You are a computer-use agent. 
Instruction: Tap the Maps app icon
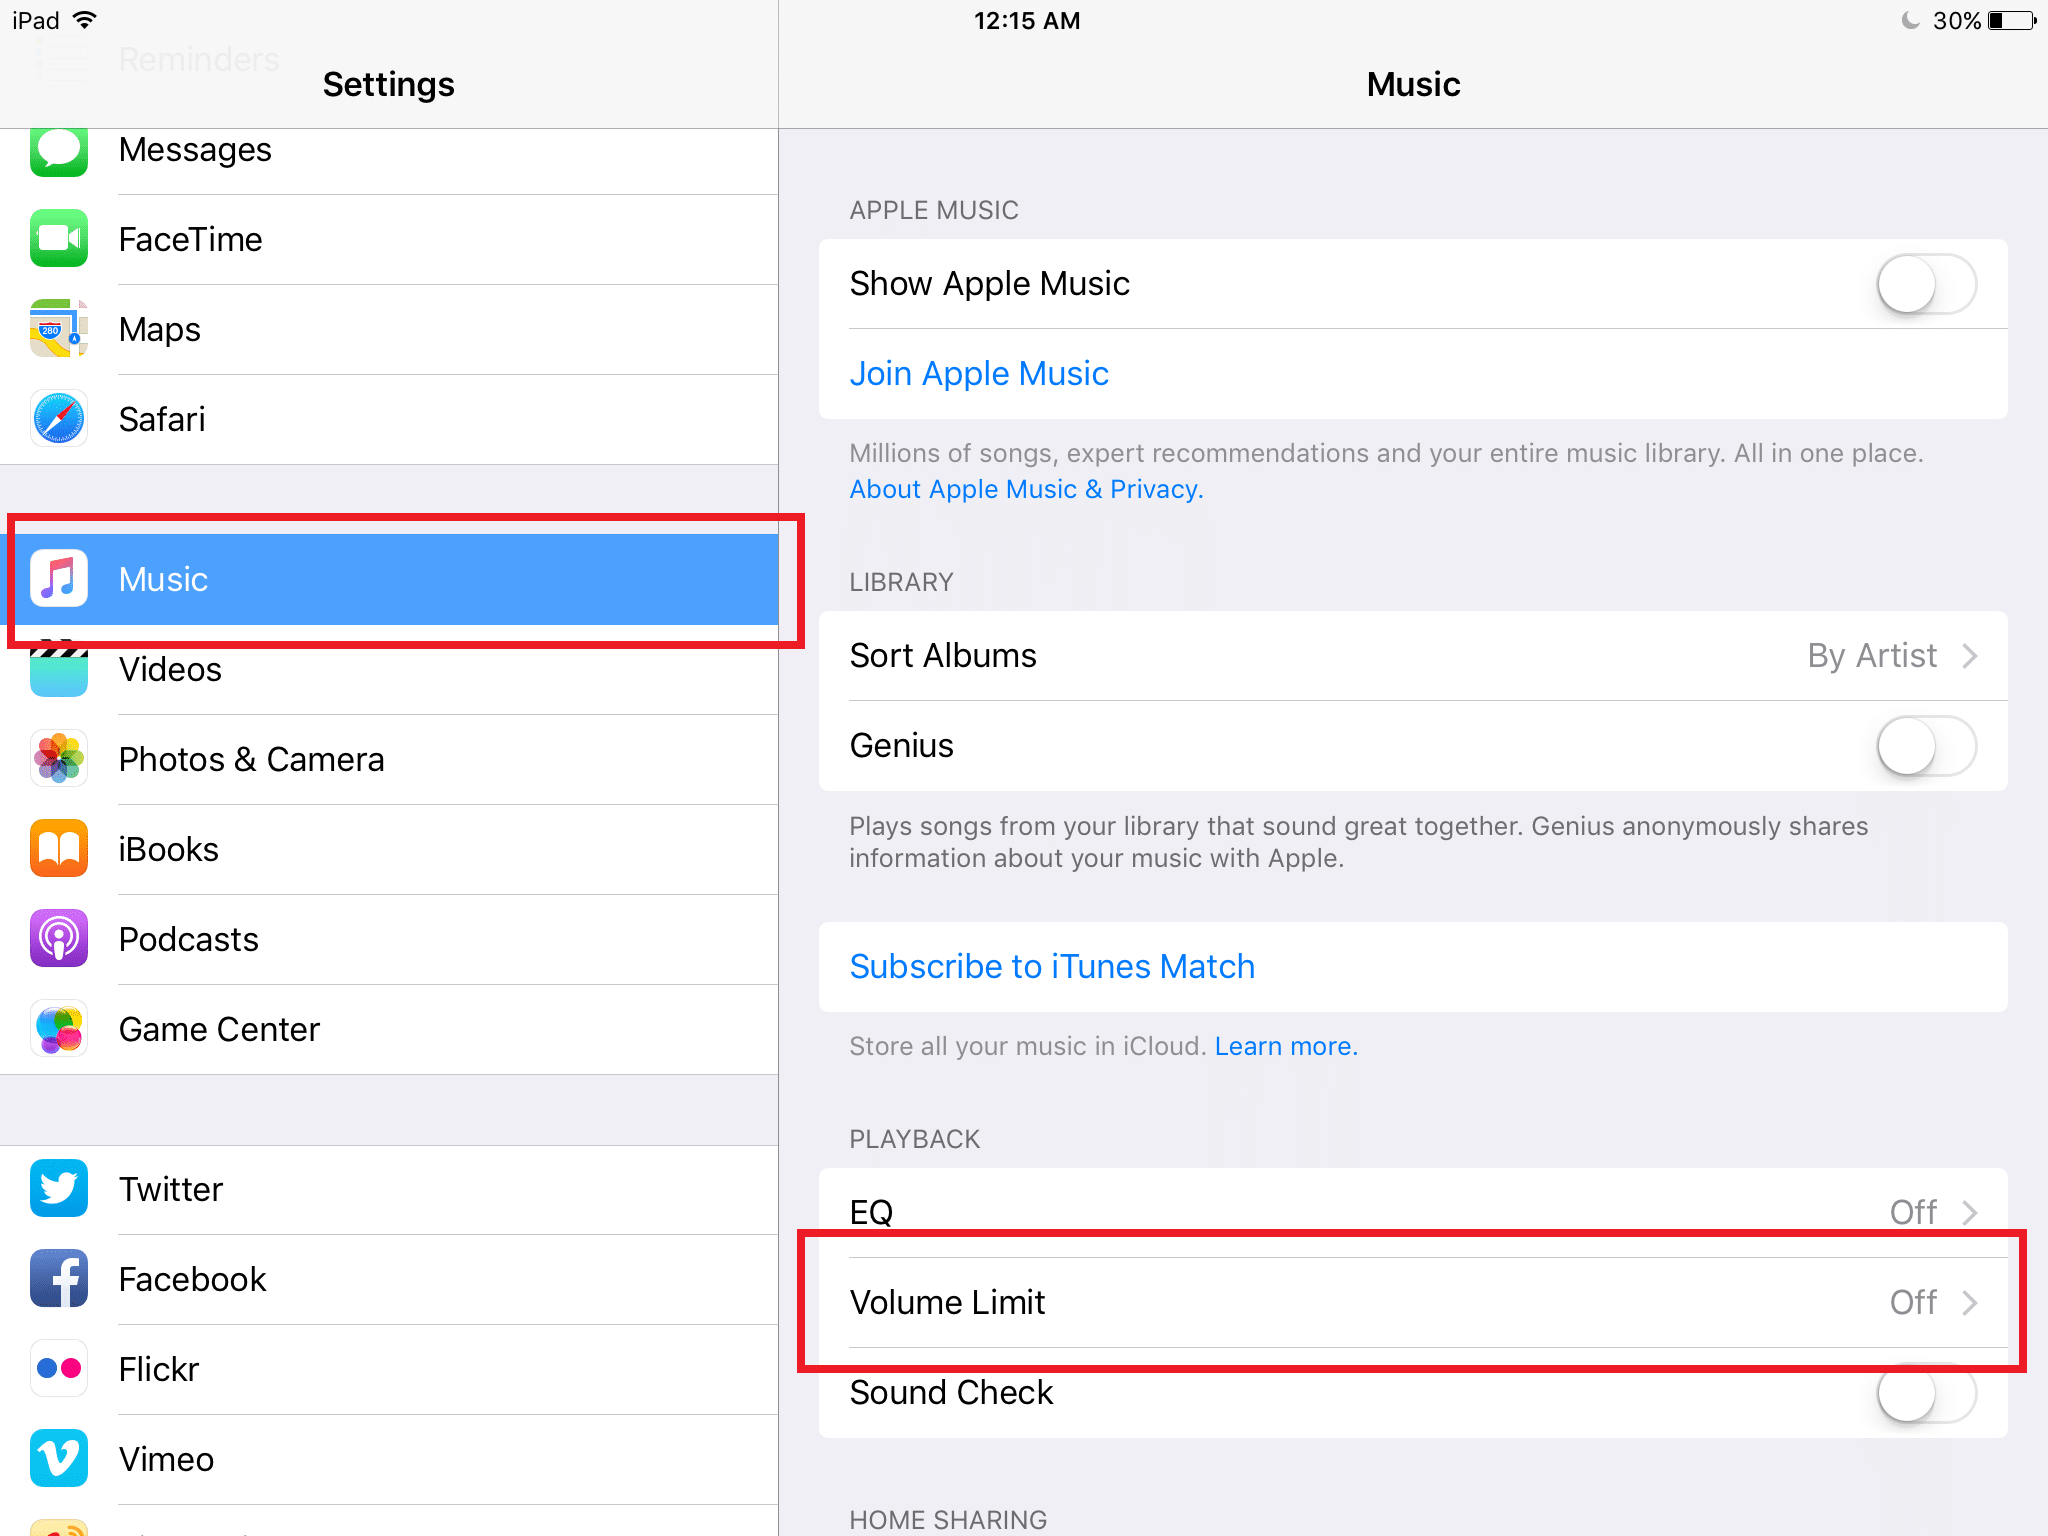tap(58, 329)
